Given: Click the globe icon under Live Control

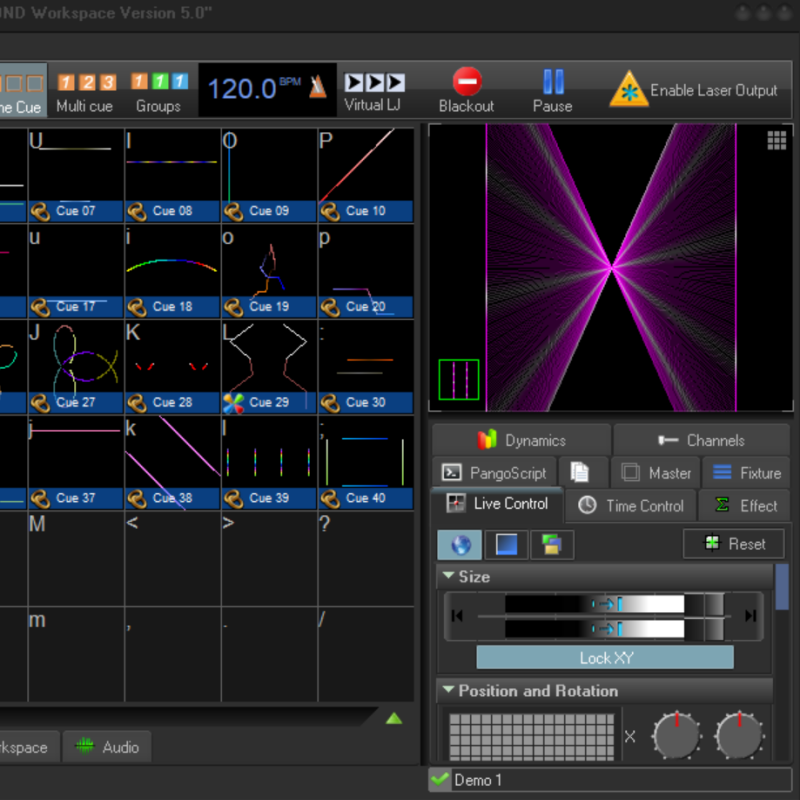Looking at the screenshot, I should pos(460,544).
